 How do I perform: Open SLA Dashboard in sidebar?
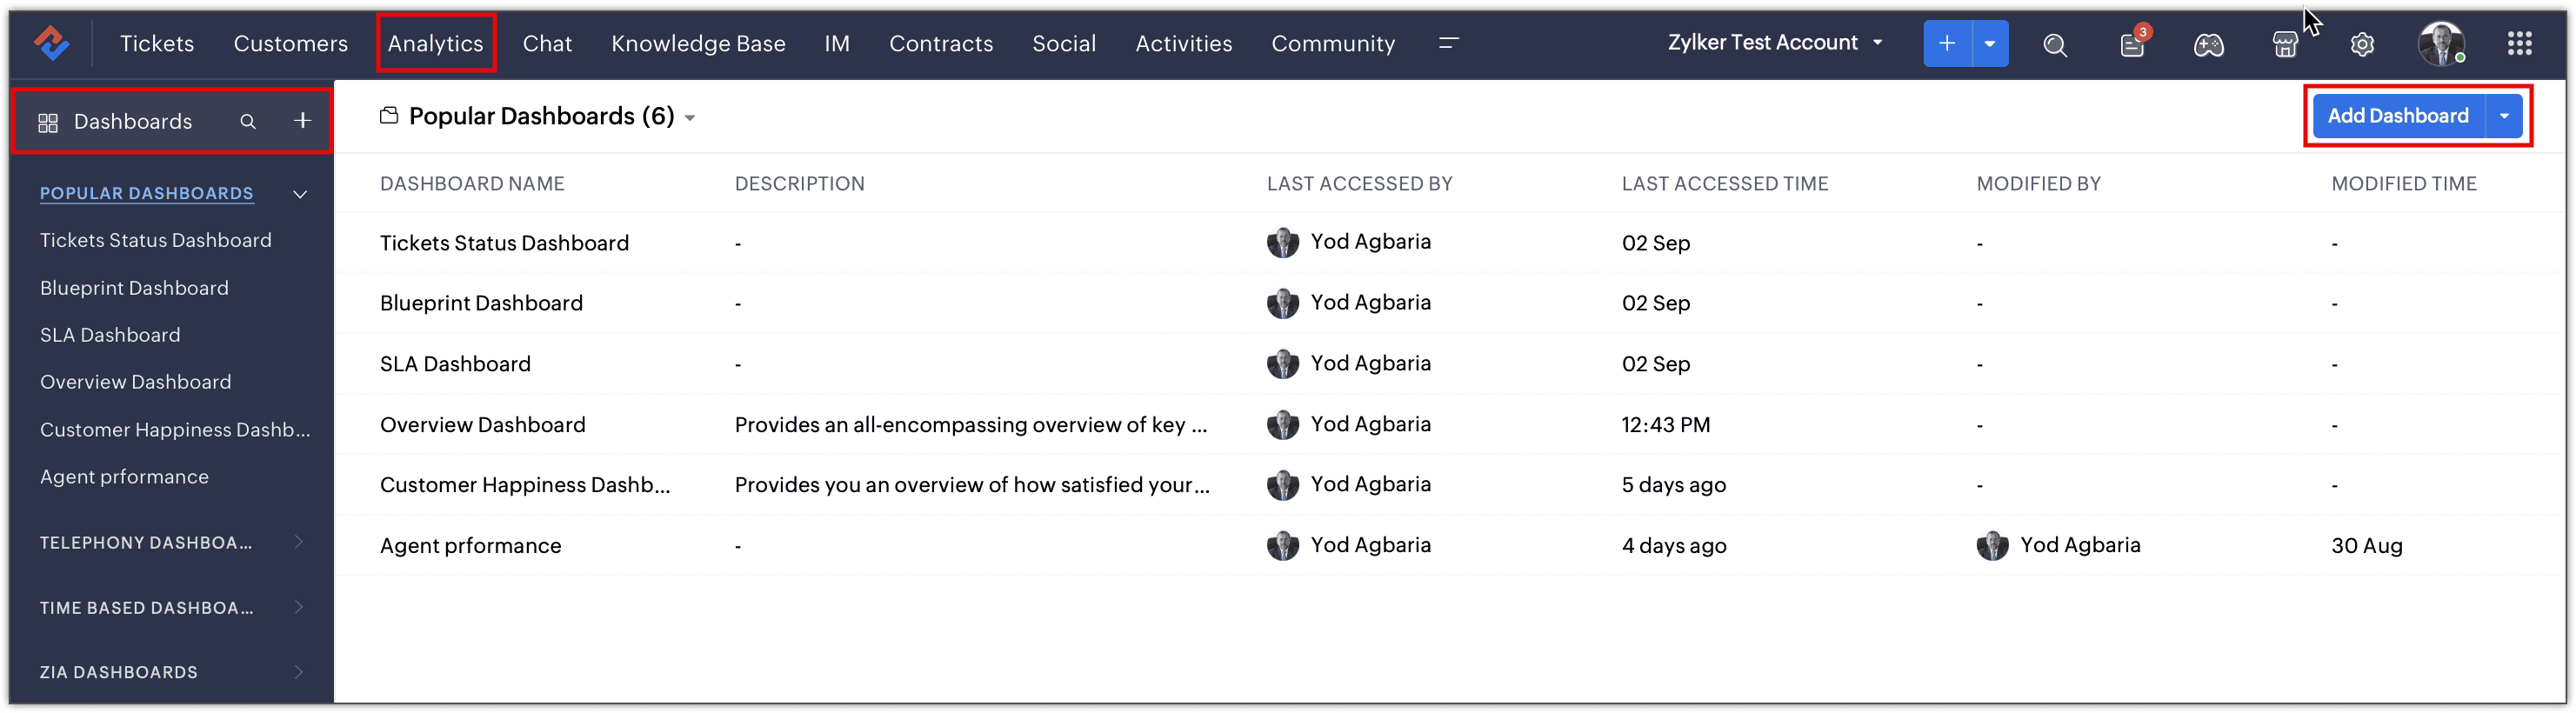coord(110,335)
